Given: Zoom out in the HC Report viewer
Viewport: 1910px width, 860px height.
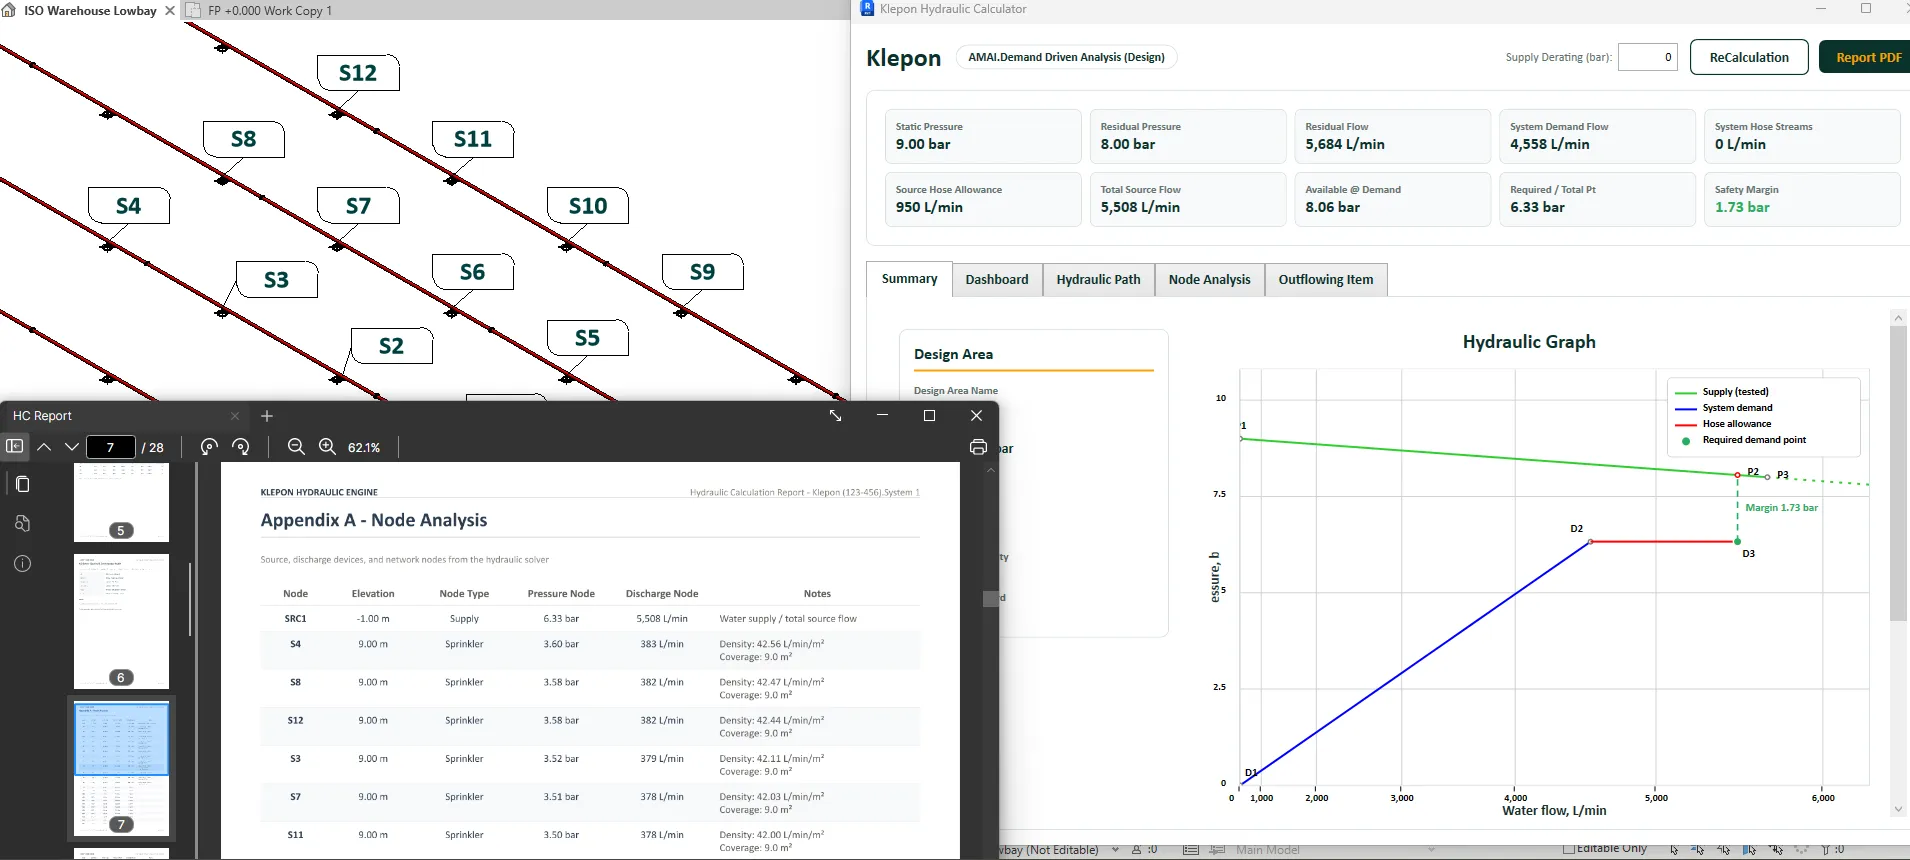Looking at the screenshot, I should pyautogui.click(x=296, y=447).
